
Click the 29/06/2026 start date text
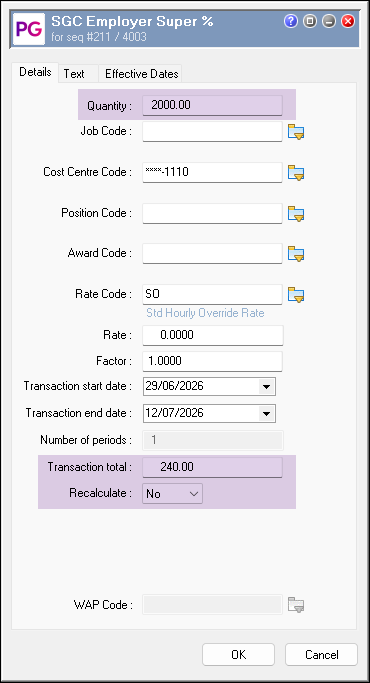click(174, 386)
